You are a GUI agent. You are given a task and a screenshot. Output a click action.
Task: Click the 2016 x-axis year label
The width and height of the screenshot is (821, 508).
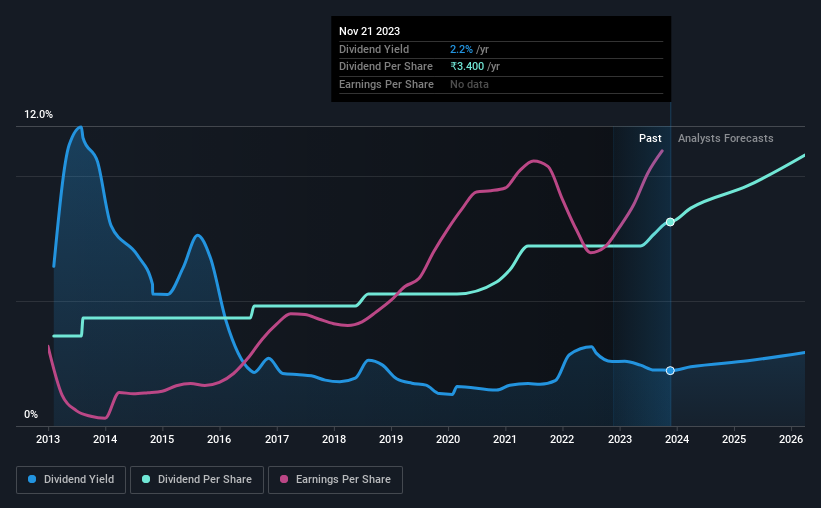219,439
